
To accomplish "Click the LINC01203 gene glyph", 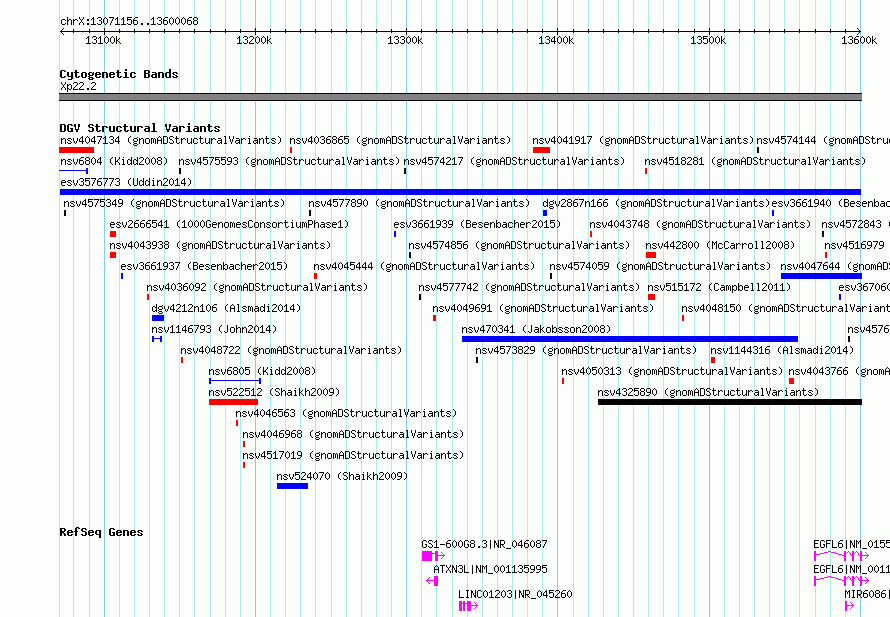I will click(468, 606).
